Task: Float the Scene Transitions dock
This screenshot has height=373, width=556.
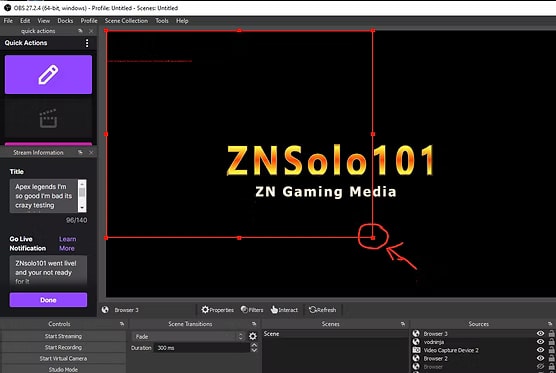Action: coord(254,324)
